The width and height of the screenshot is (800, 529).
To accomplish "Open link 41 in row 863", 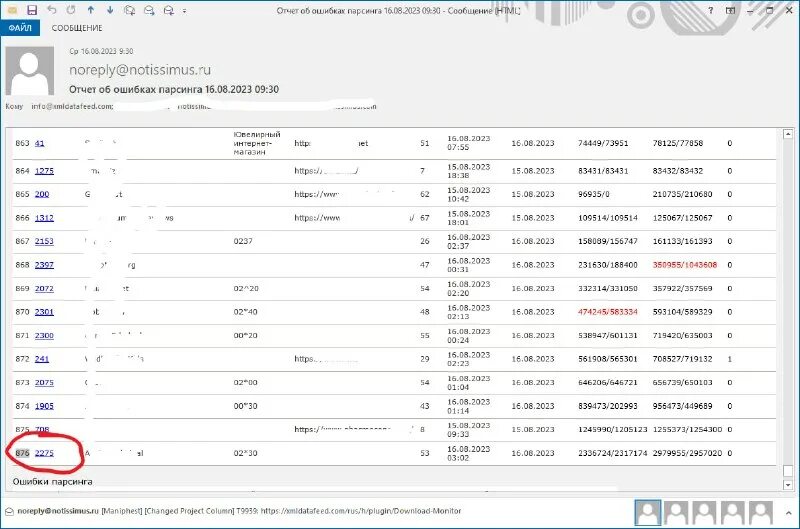I will tap(39, 143).
